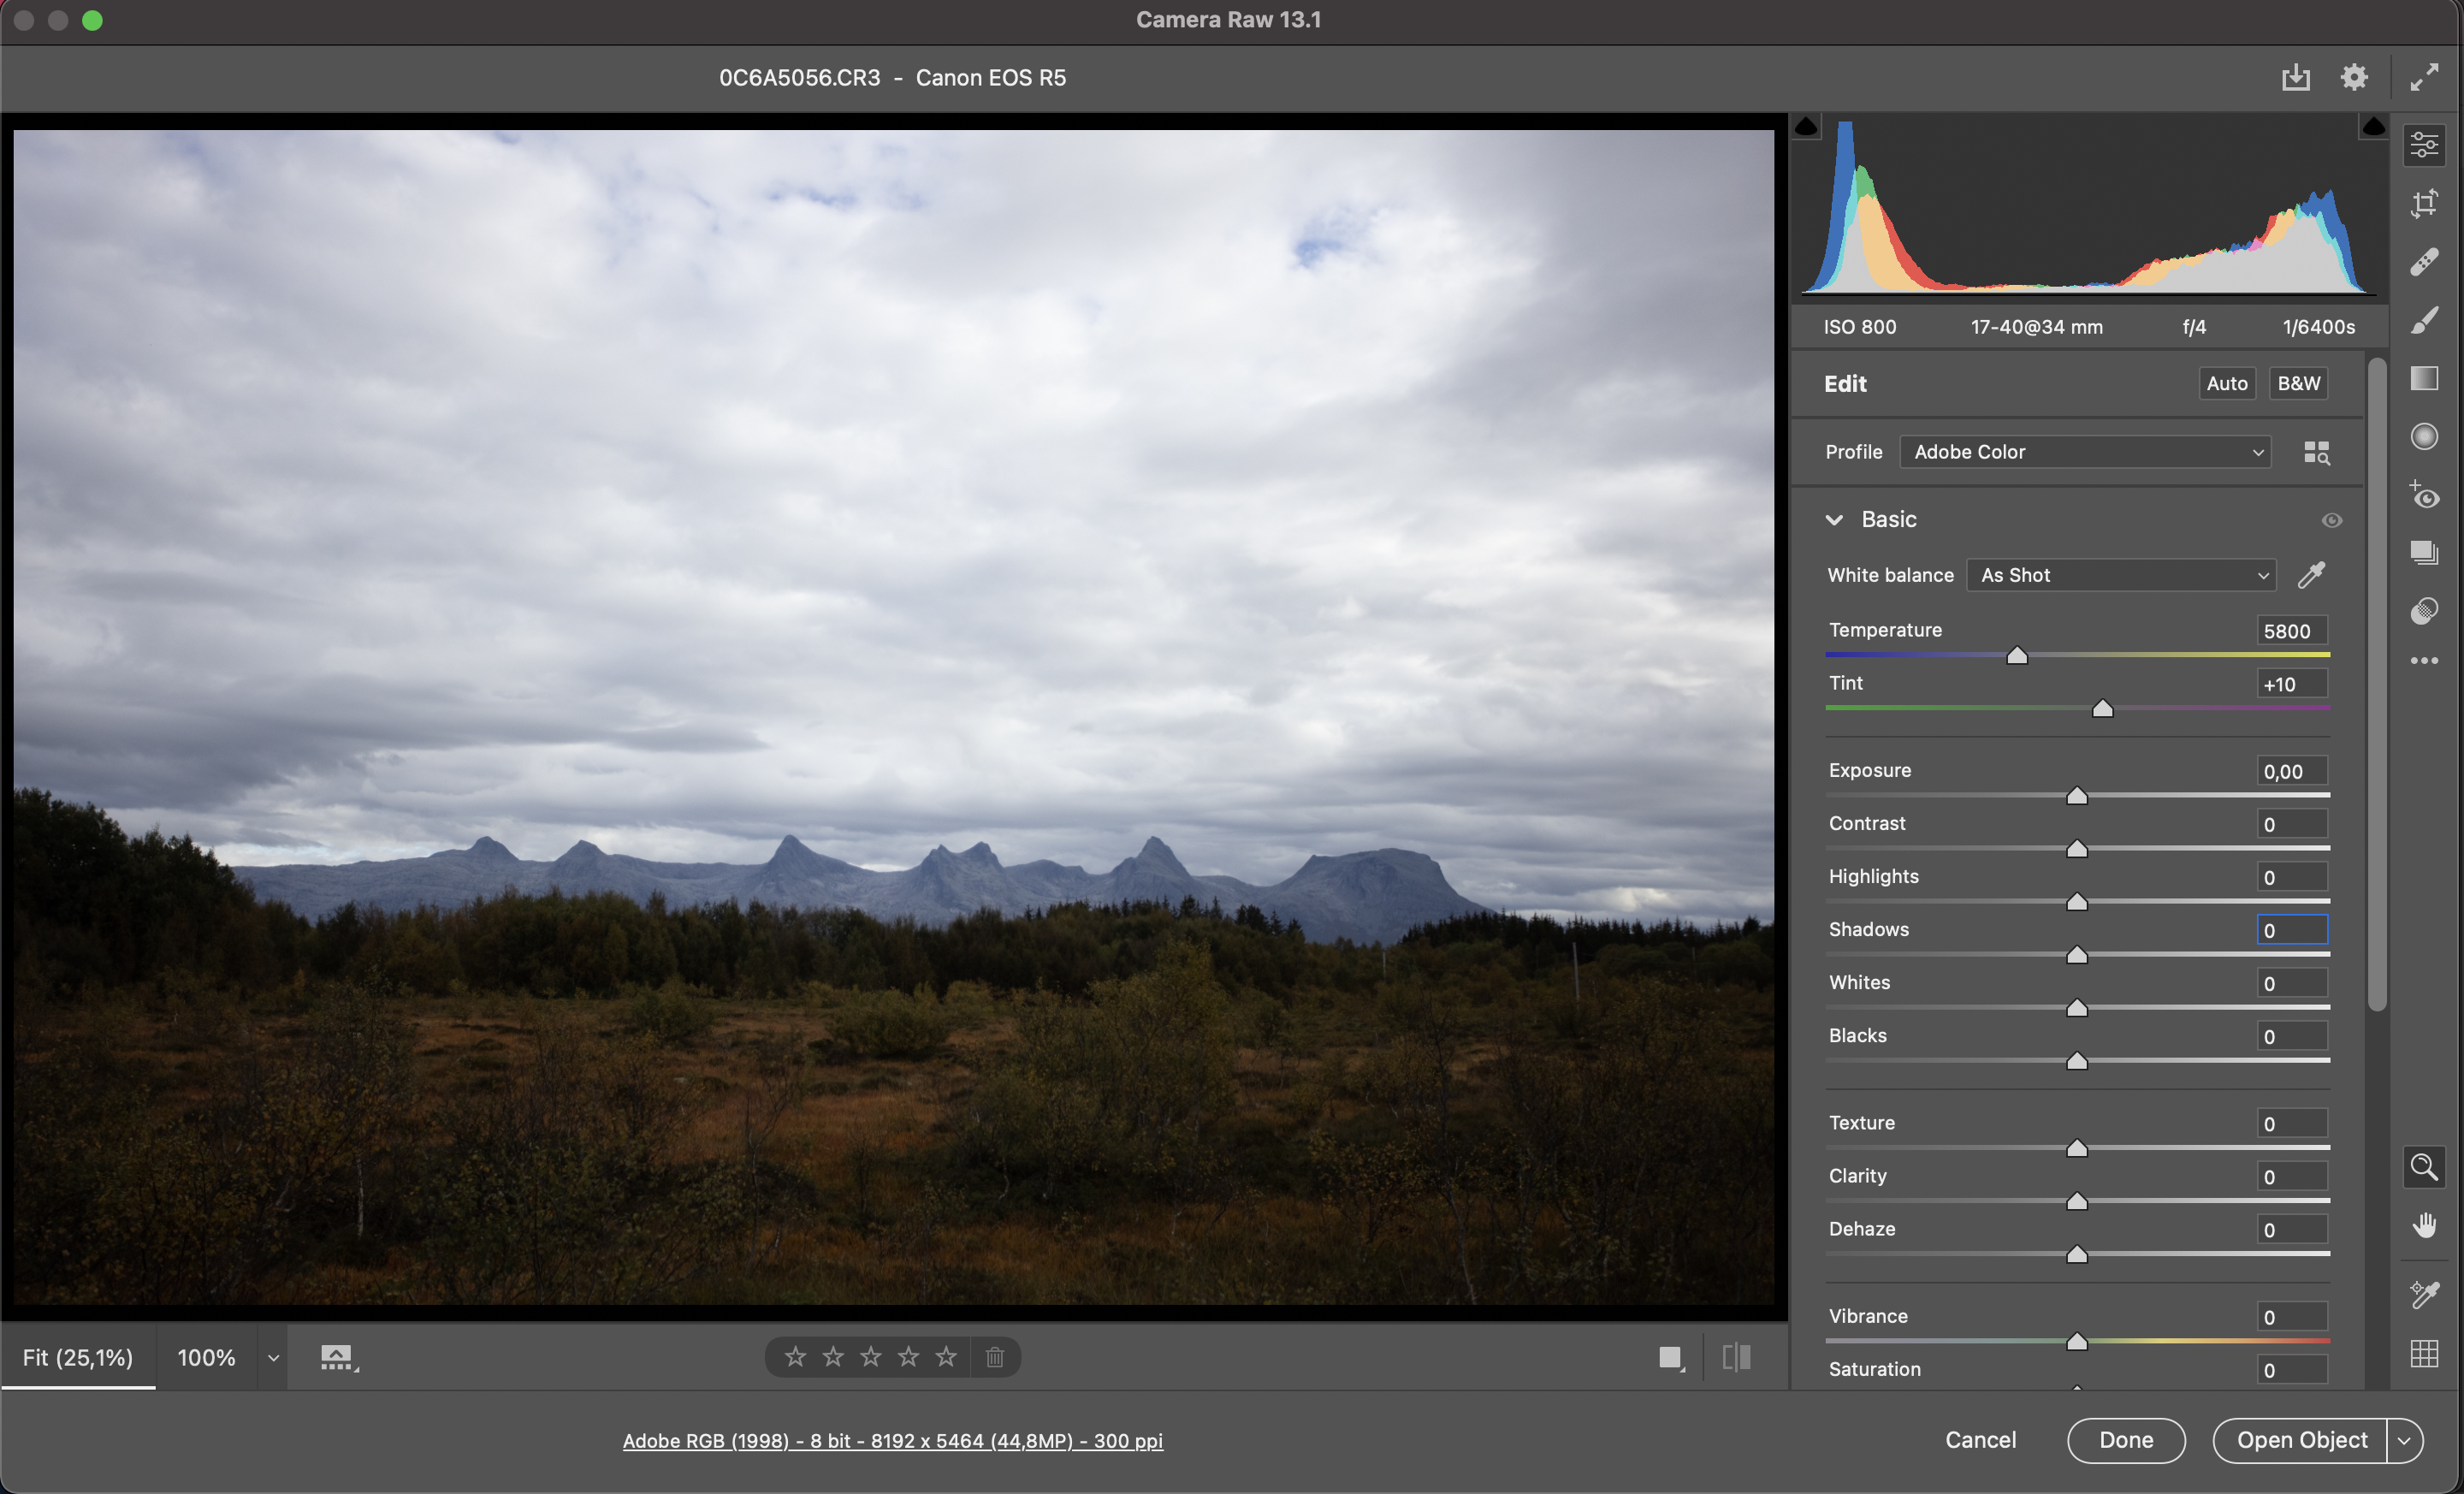The height and width of the screenshot is (1494, 2464).
Task: Select the Hand pan tool
Action: point(2424,1225)
